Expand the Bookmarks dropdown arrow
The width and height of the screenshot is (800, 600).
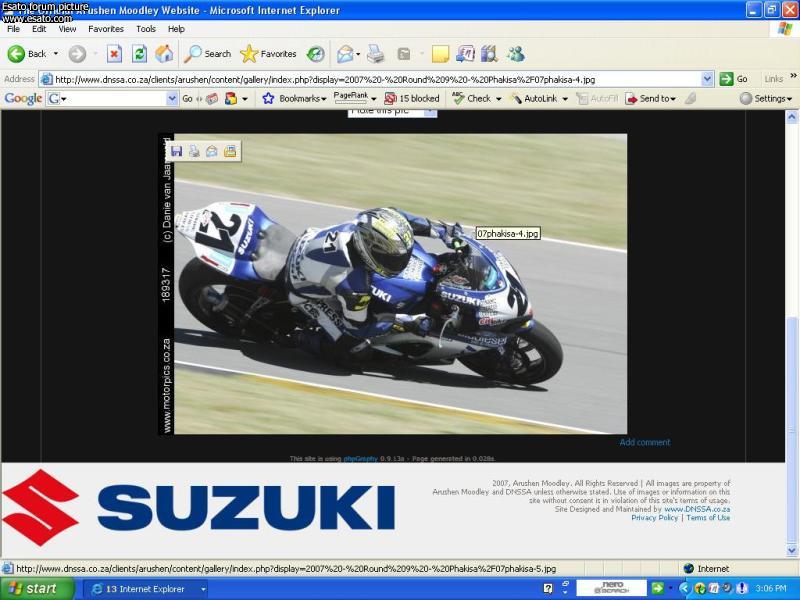(x=324, y=99)
